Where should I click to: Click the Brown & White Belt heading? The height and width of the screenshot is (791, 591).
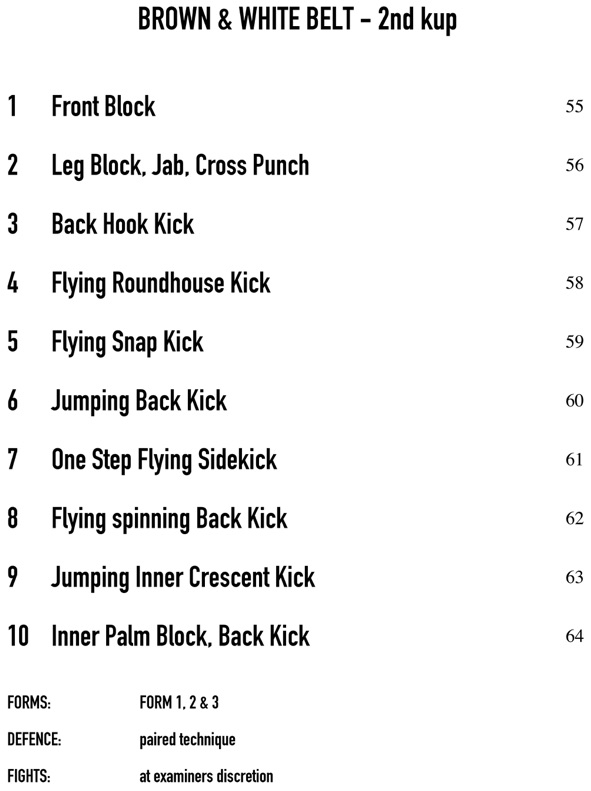[298, 20]
